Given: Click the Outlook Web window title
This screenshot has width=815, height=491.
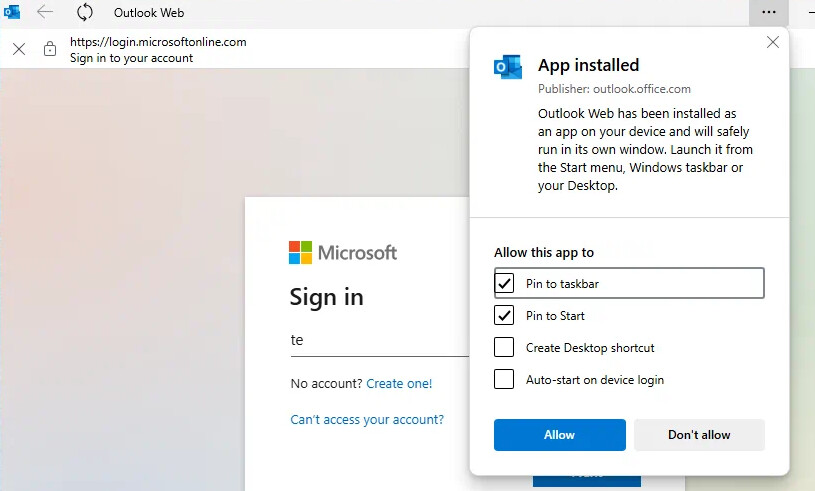Looking at the screenshot, I should tap(149, 12).
